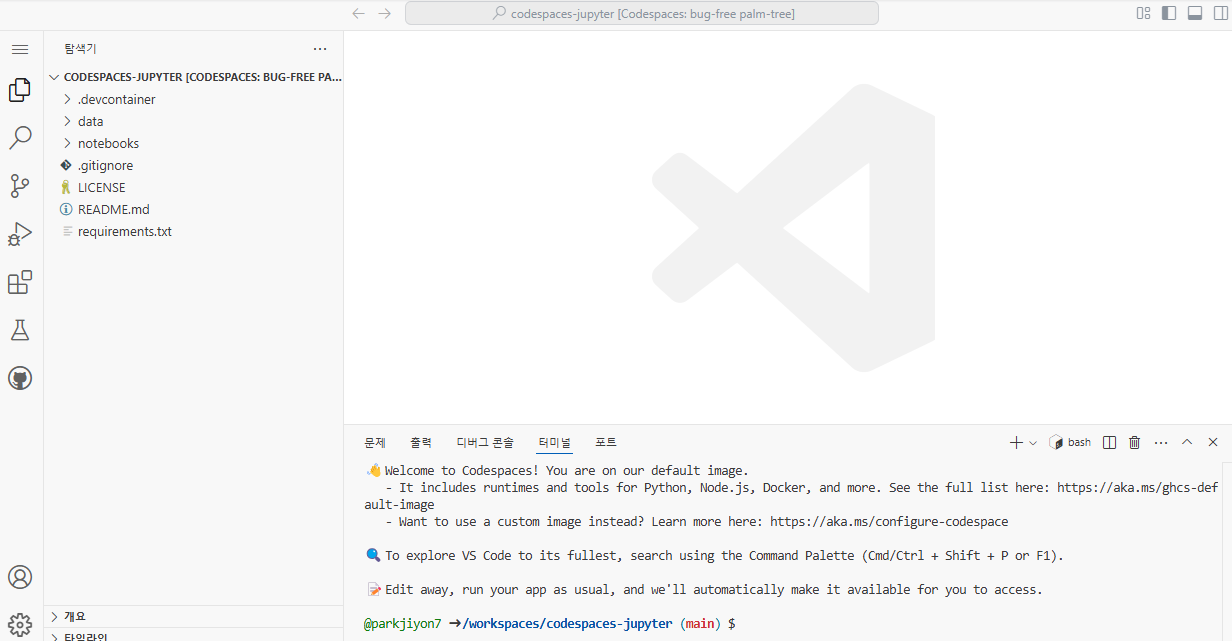Switch to the 디버그 콘솔 tab
This screenshot has height=641, width=1232.
[x=485, y=442]
